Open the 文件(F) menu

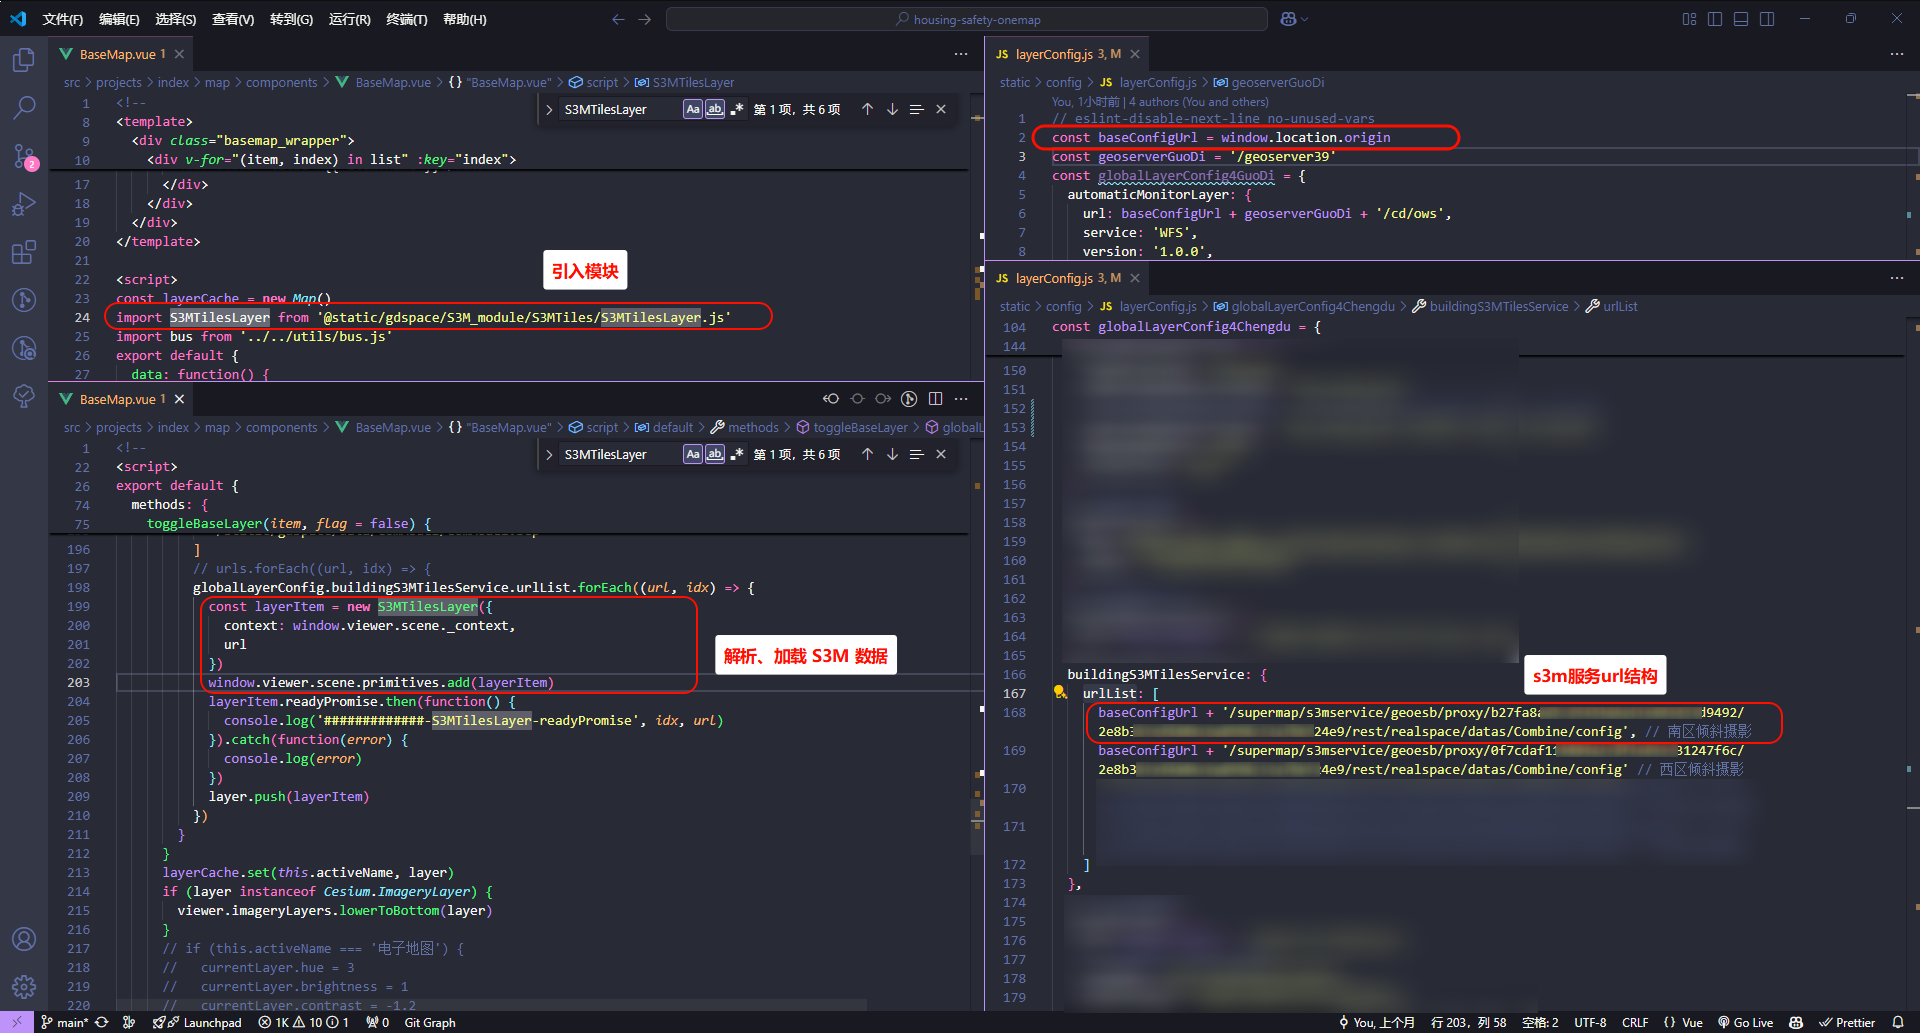pyautogui.click(x=62, y=19)
